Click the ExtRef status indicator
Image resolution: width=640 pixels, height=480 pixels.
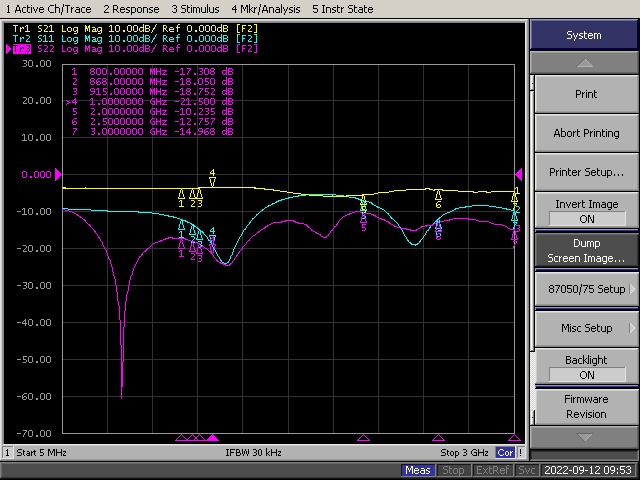pyautogui.click(x=490, y=470)
